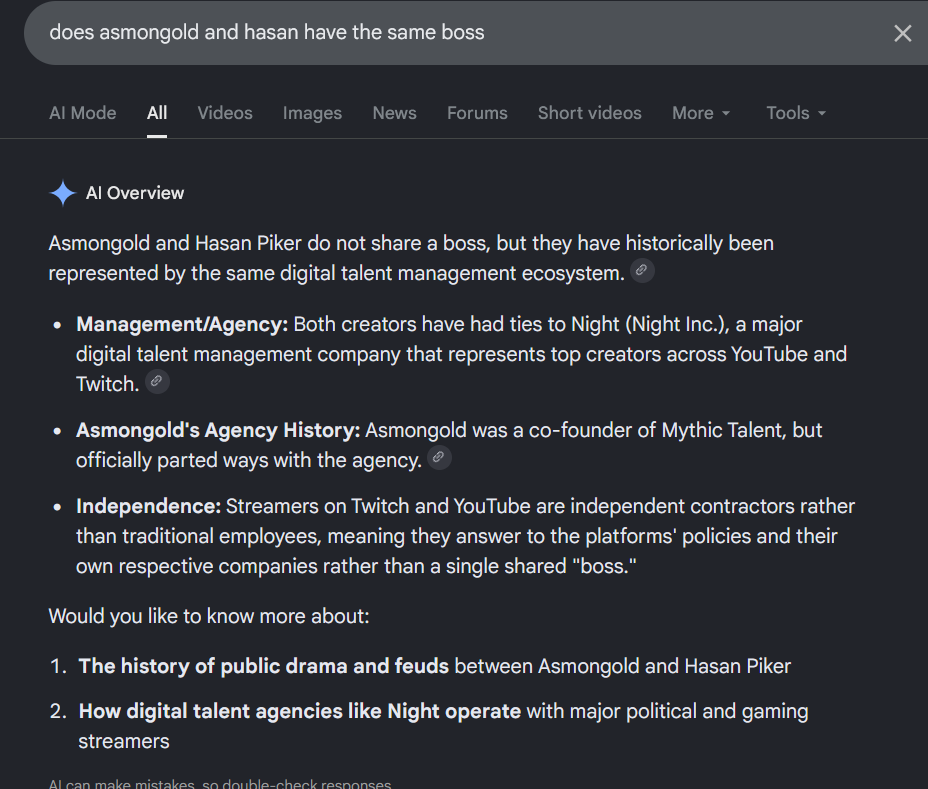
Task: Open the source link icon after 'Twitch.'
Action: click(157, 381)
